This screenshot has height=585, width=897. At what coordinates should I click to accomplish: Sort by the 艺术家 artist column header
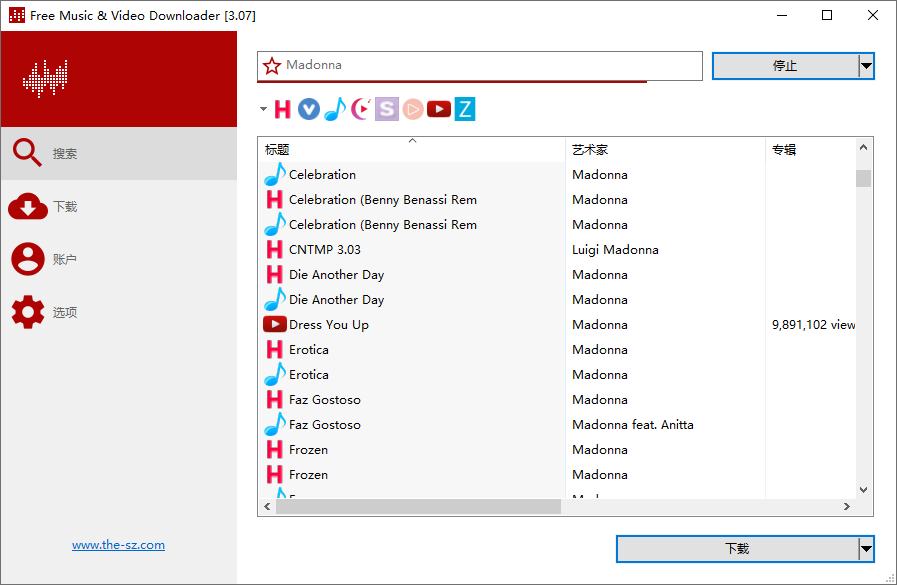click(665, 150)
